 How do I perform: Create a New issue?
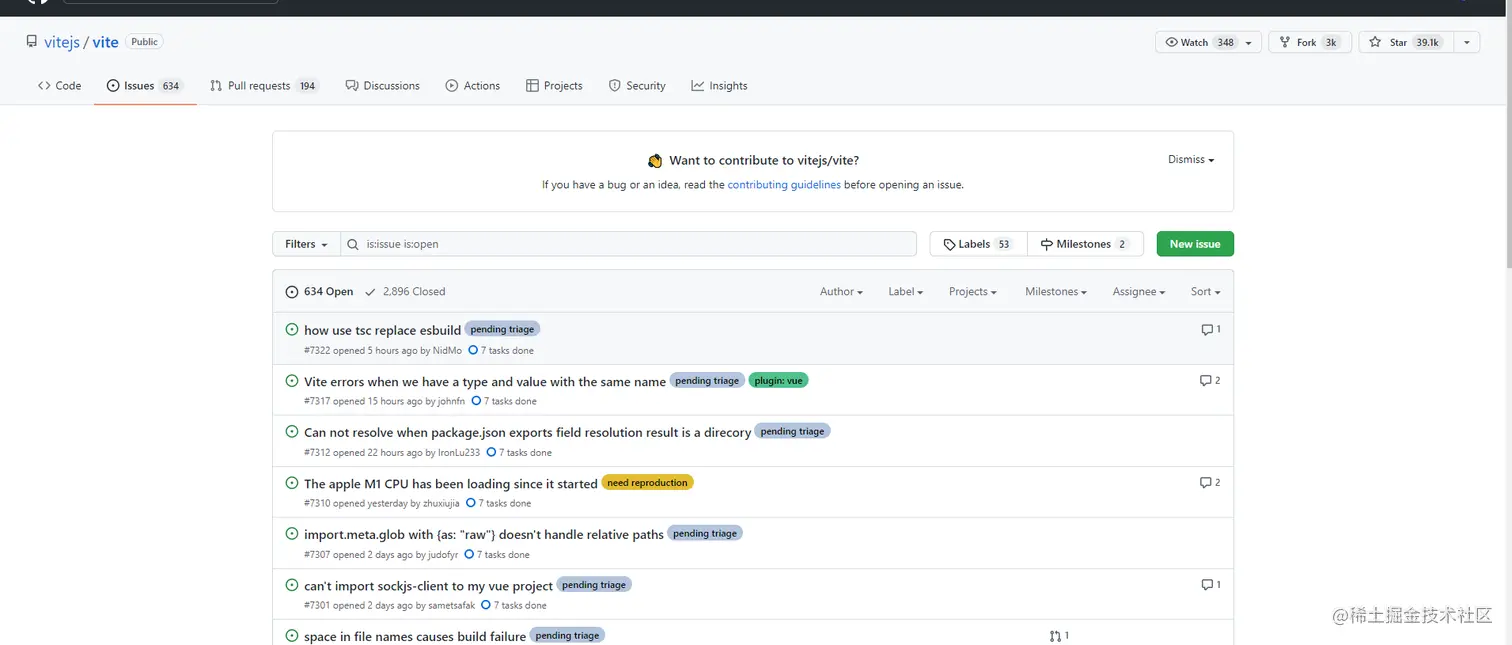pos(1195,244)
